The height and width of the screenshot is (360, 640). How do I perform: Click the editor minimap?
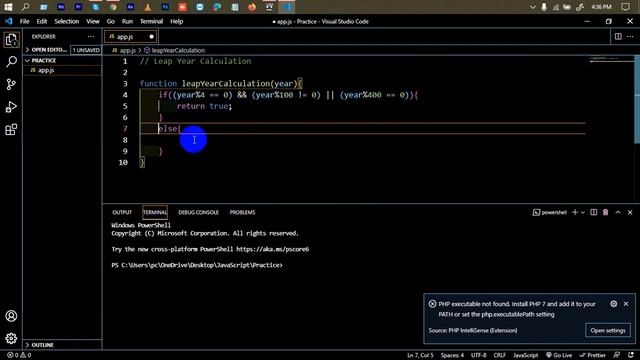tap(611, 60)
